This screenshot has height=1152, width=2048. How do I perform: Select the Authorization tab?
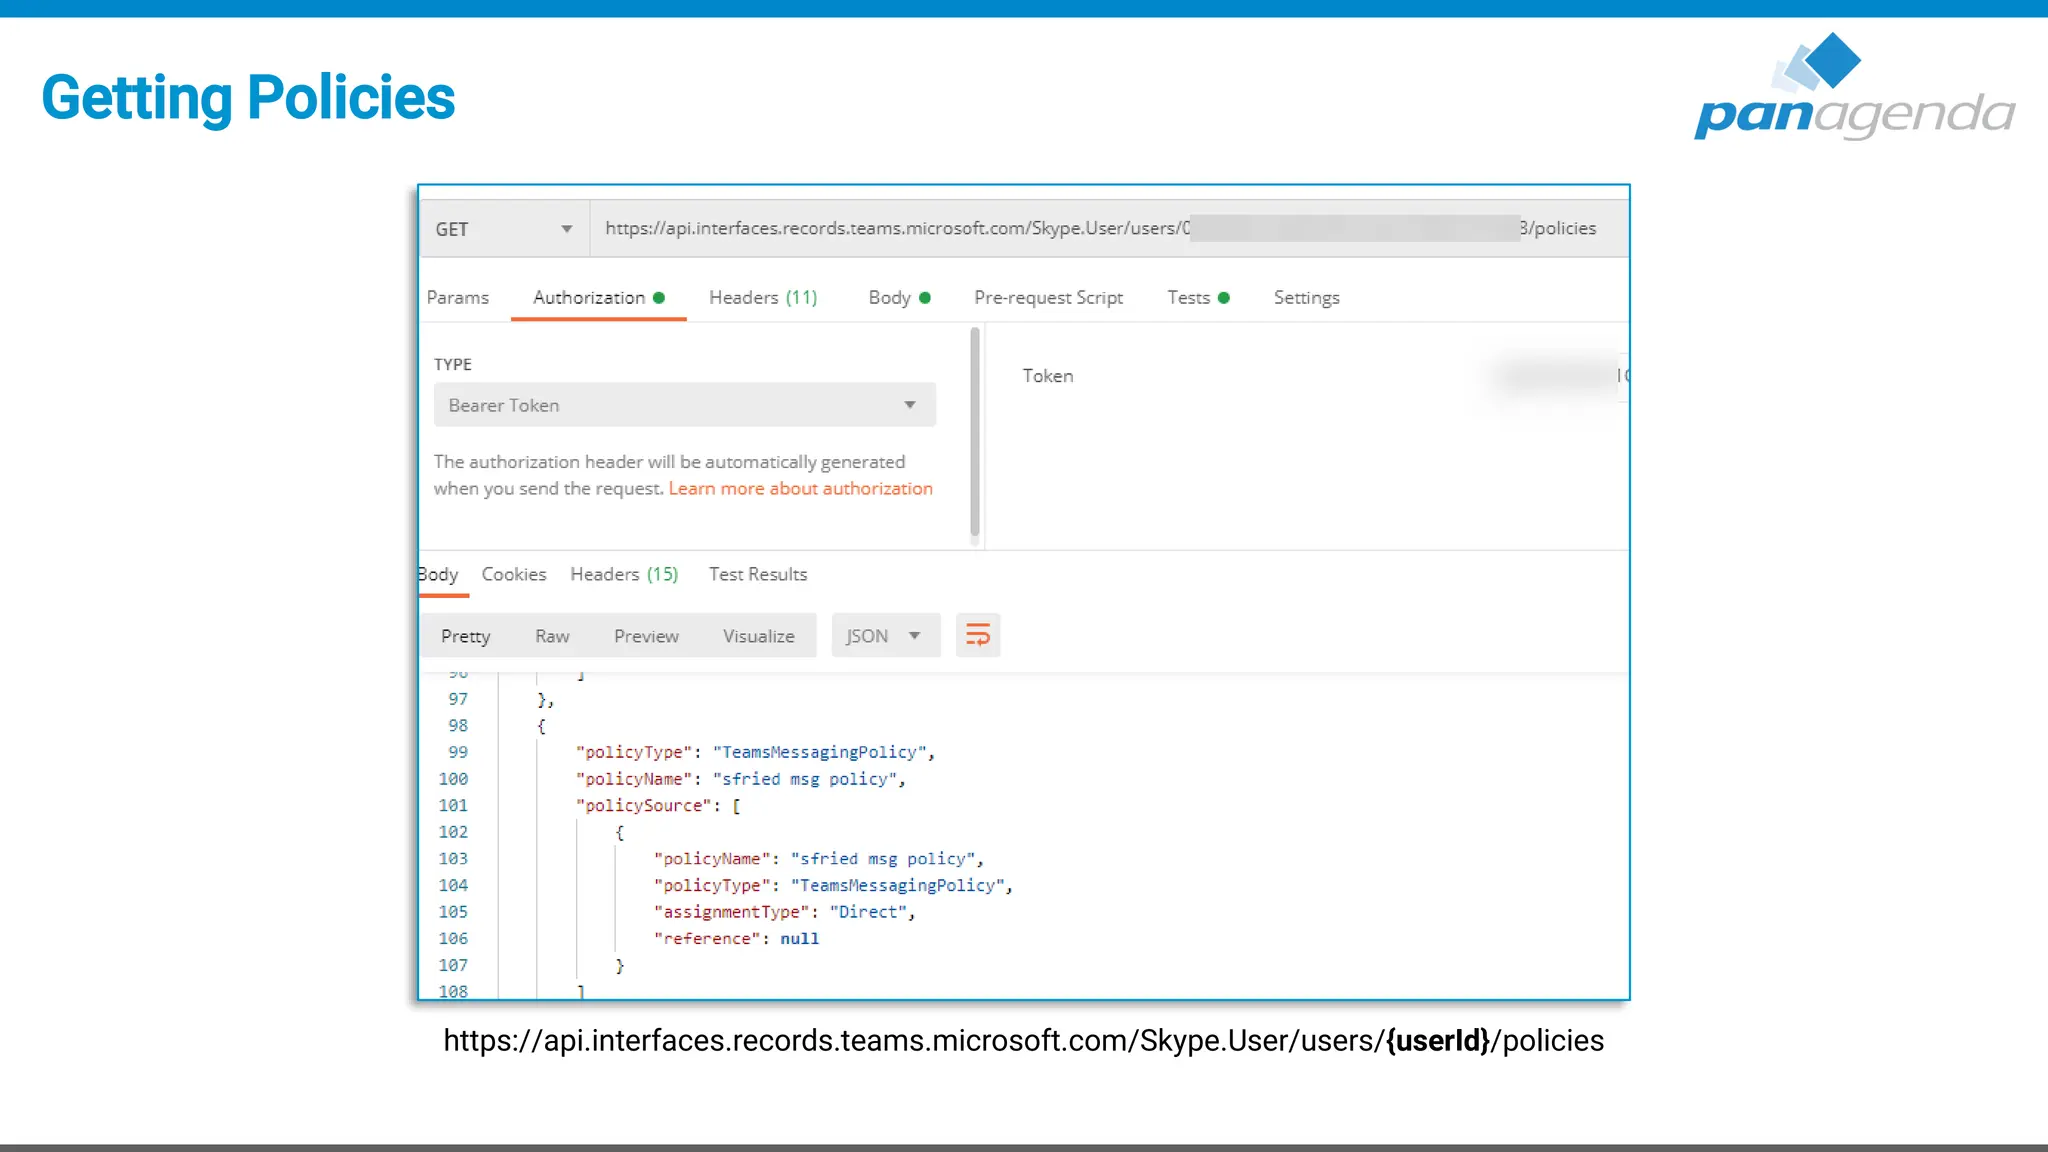pyautogui.click(x=598, y=298)
